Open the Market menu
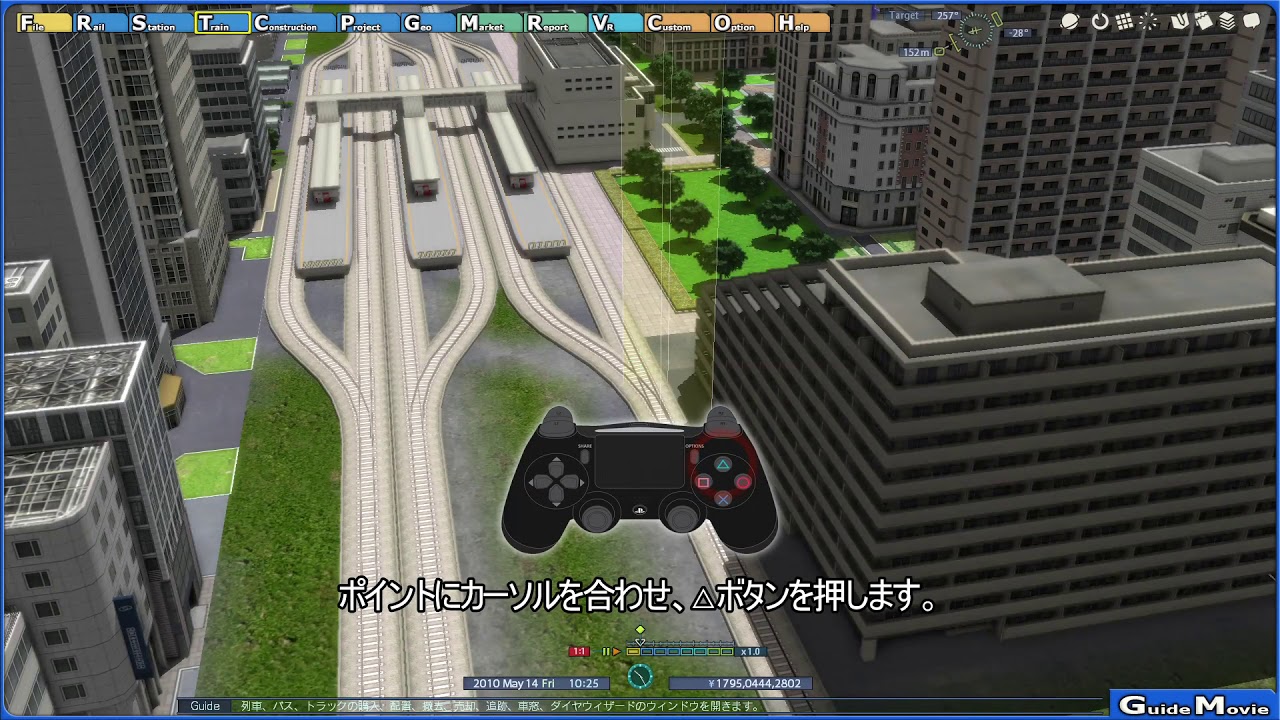 click(x=490, y=23)
